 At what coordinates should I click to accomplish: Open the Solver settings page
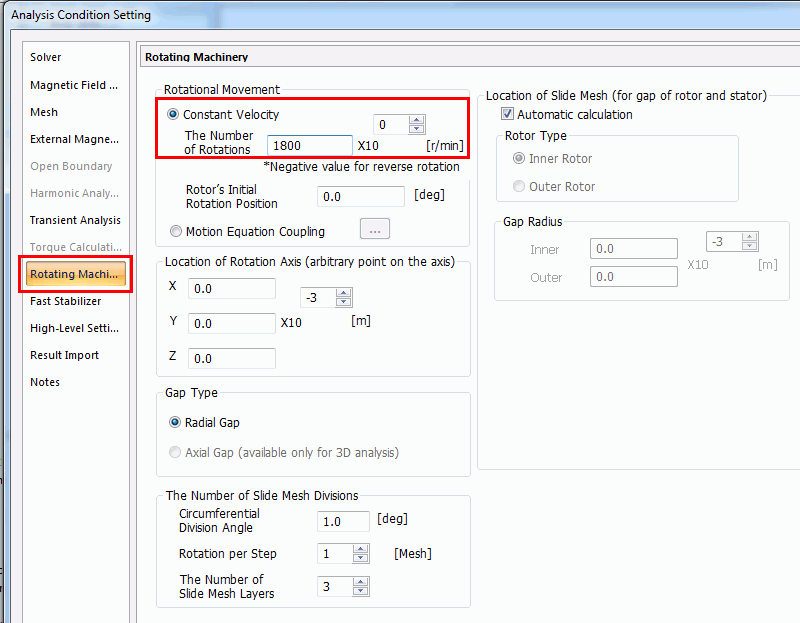(x=45, y=57)
